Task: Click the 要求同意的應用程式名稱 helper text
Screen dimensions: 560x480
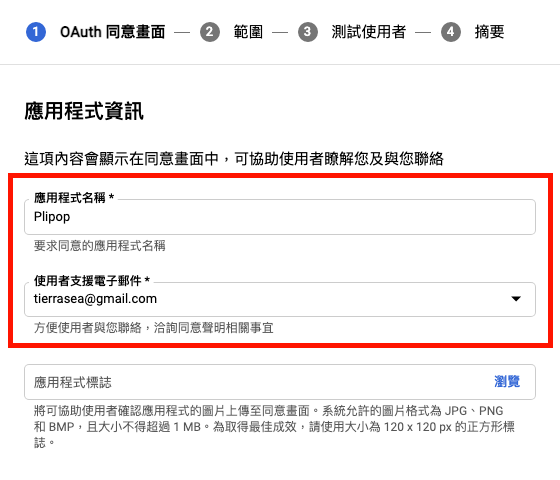Action: tap(100, 246)
